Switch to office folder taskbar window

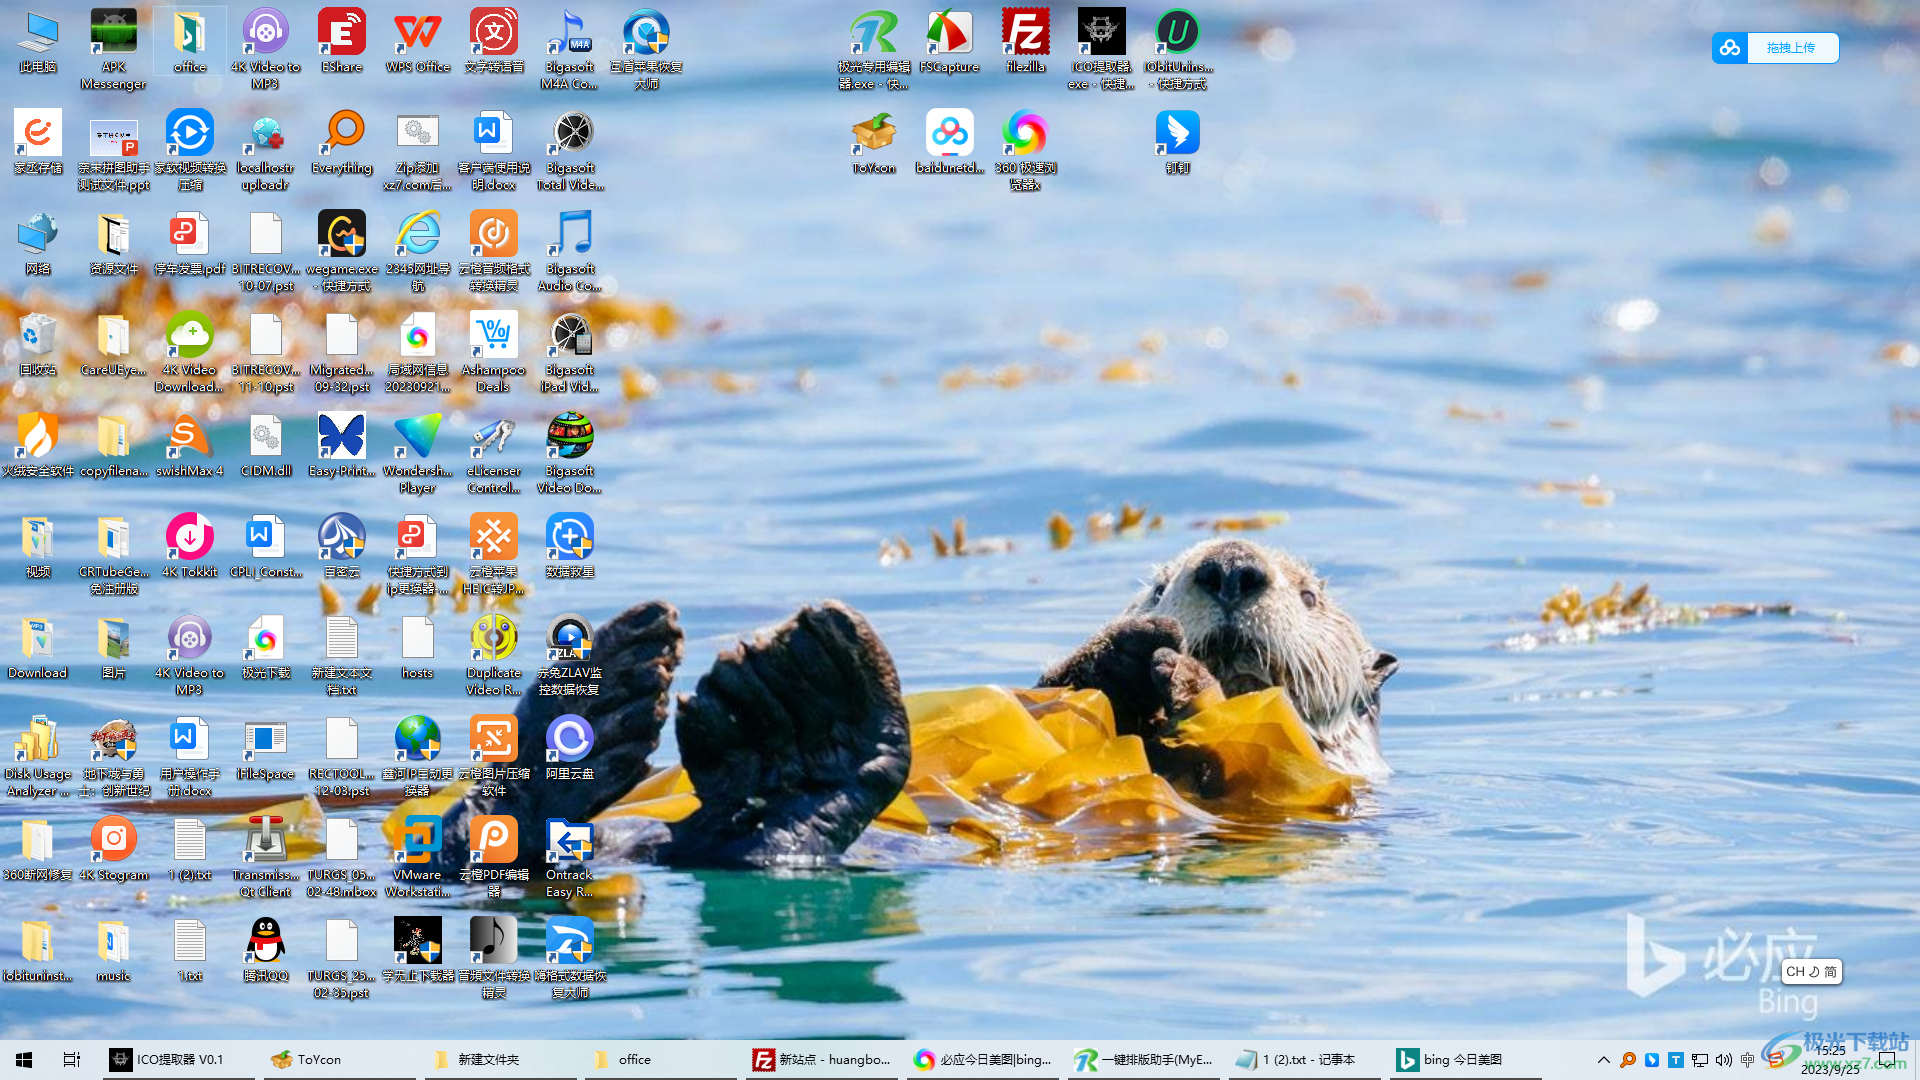click(x=662, y=1059)
